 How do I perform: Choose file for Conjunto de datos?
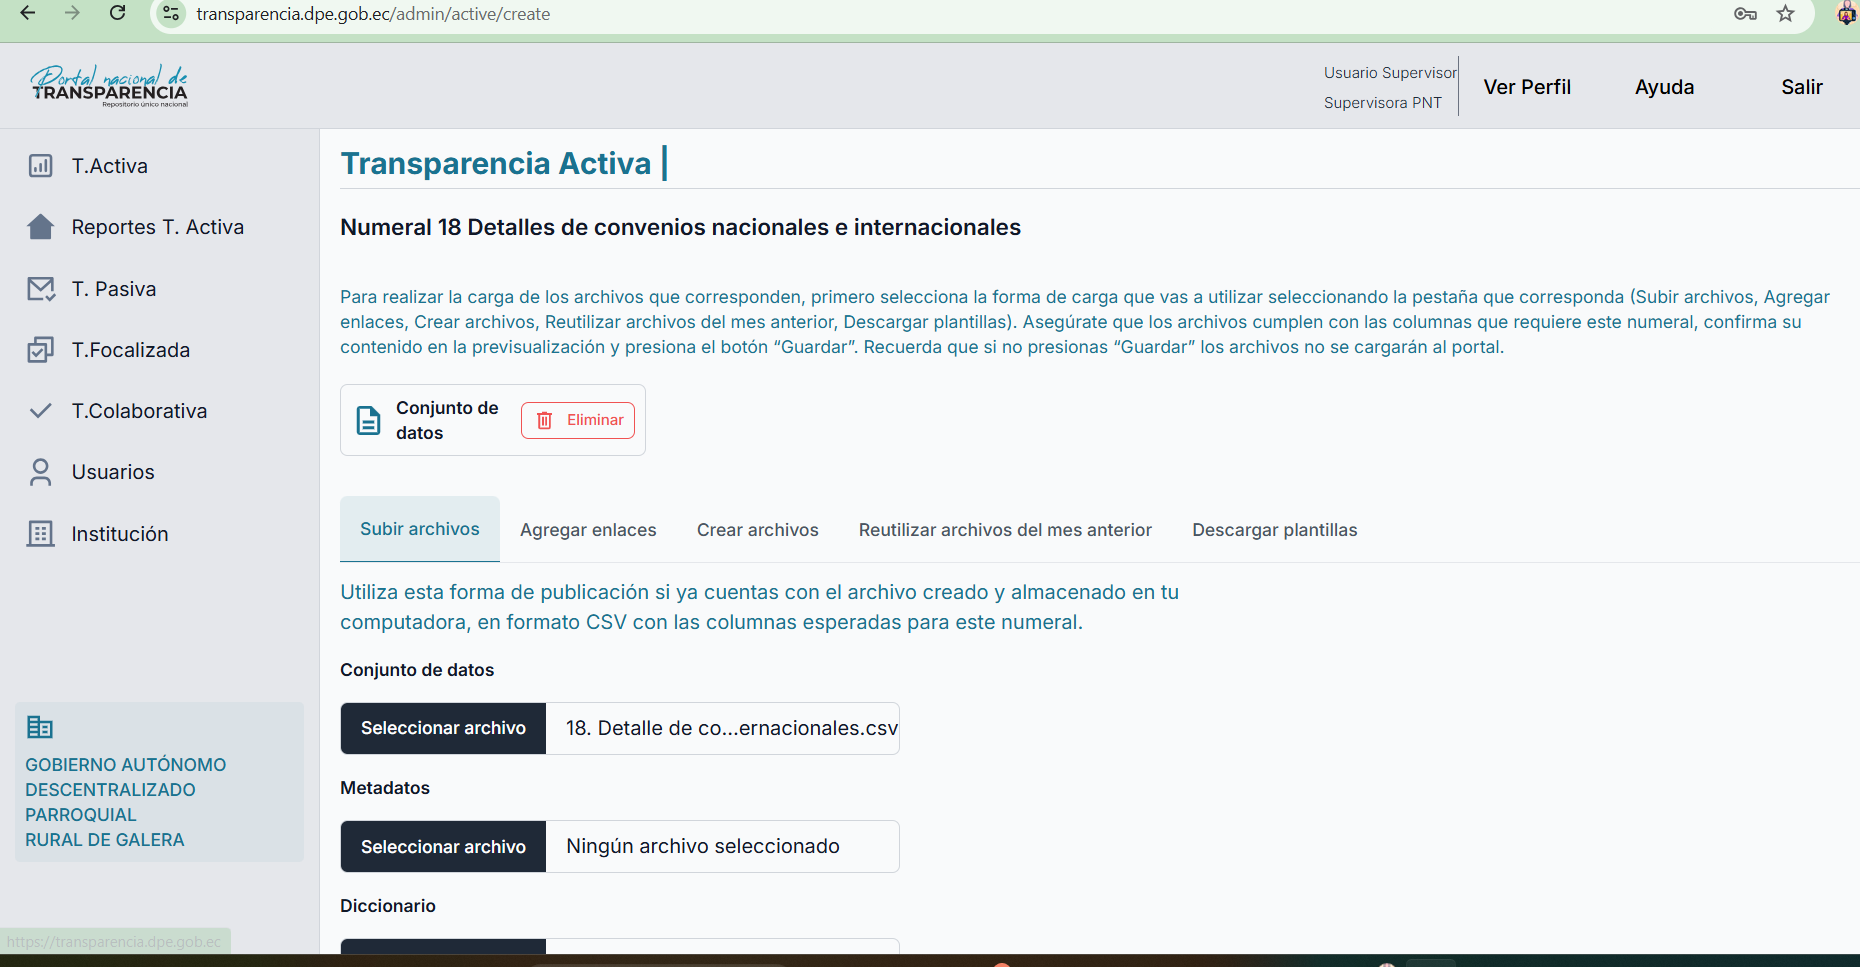(443, 728)
